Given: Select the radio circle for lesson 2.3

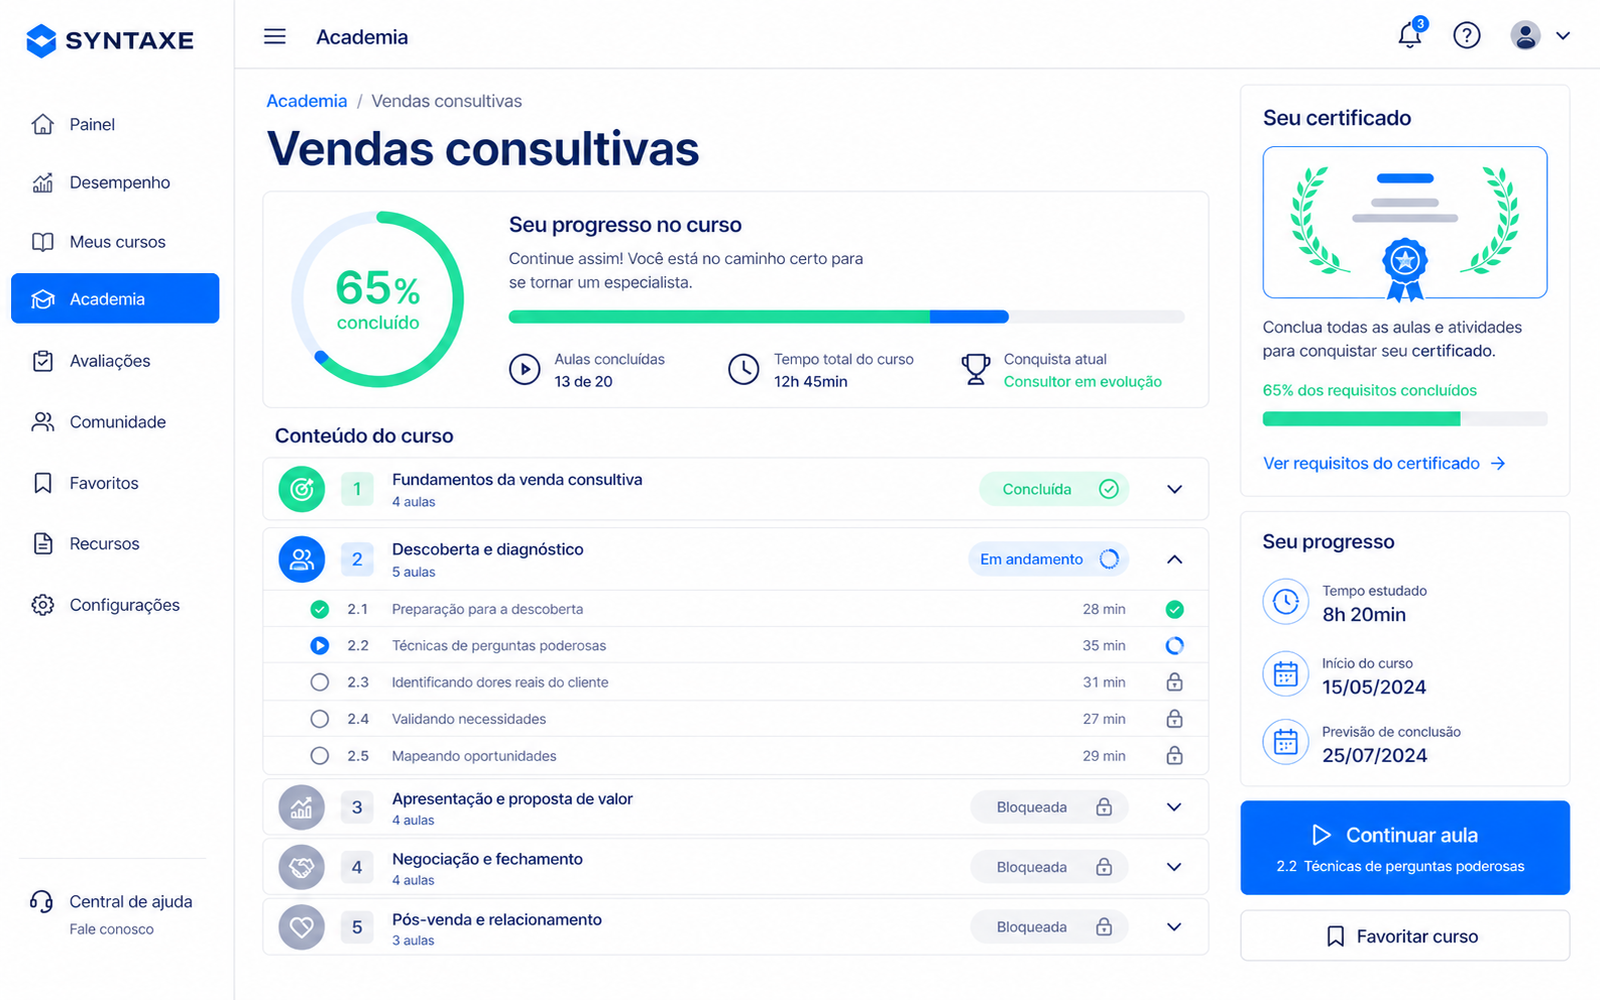Looking at the screenshot, I should point(319,682).
